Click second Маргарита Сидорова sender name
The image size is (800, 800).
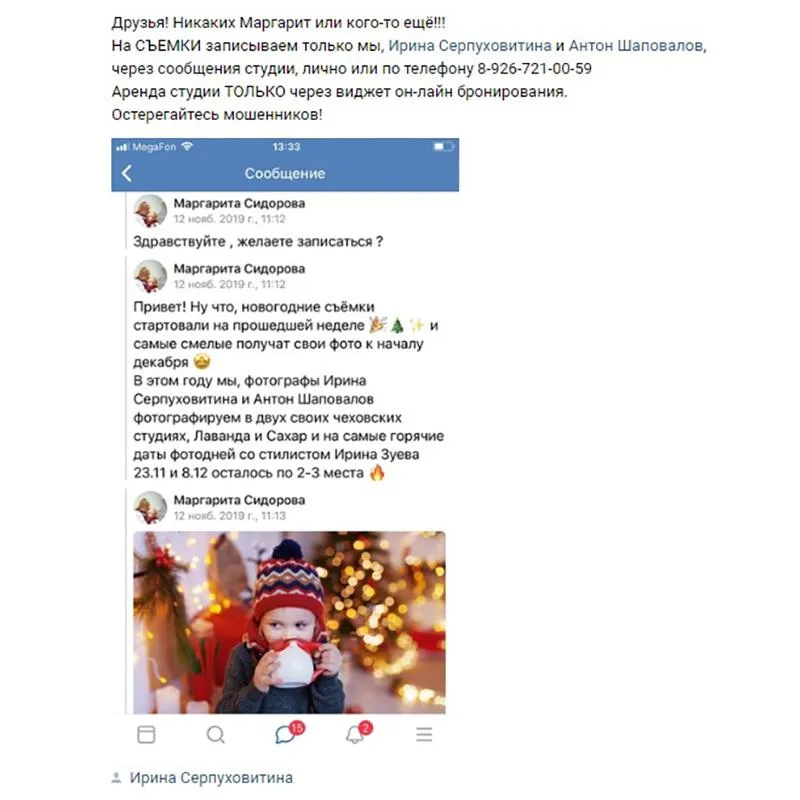[239, 269]
